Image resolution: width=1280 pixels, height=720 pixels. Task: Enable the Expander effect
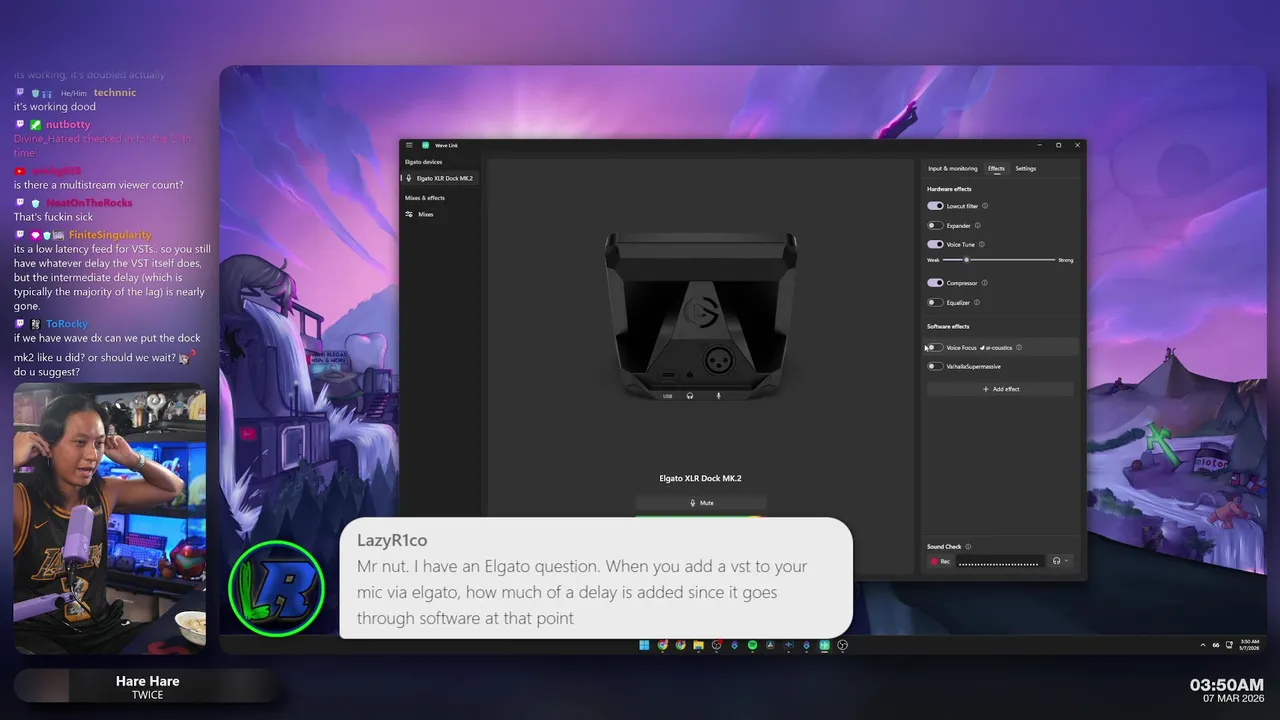click(935, 225)
